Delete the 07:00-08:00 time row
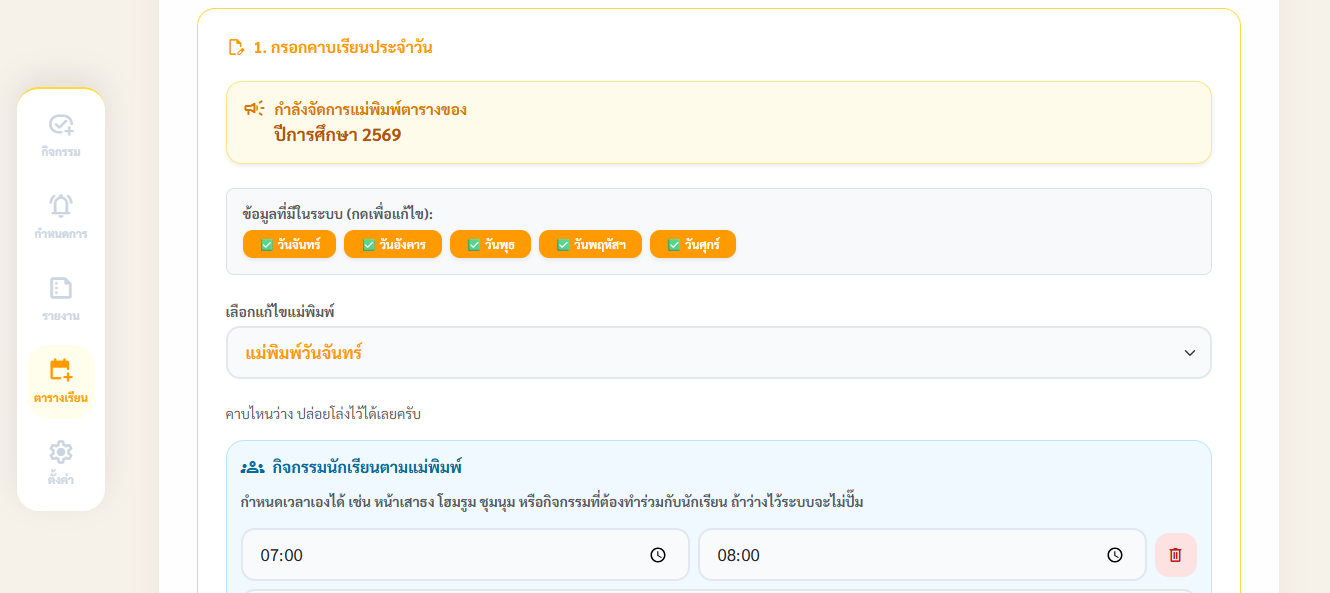The image size is (1330, 593). 1175,555
